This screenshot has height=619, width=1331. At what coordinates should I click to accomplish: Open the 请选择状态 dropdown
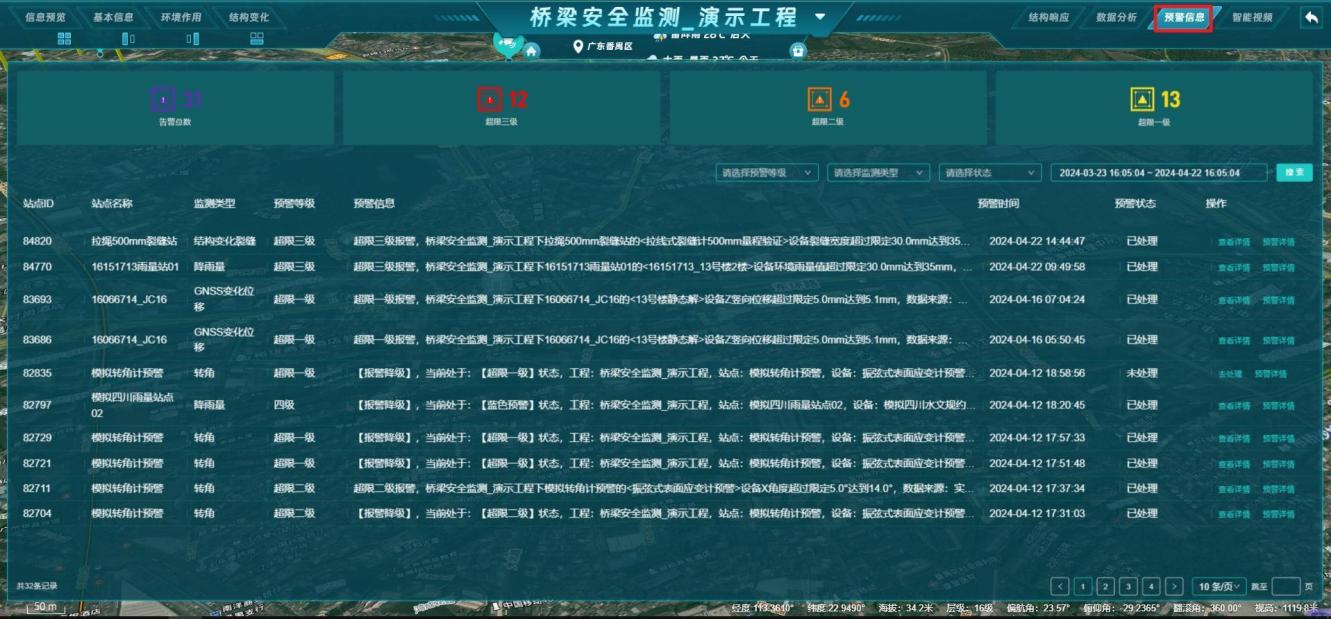point(989,173)
